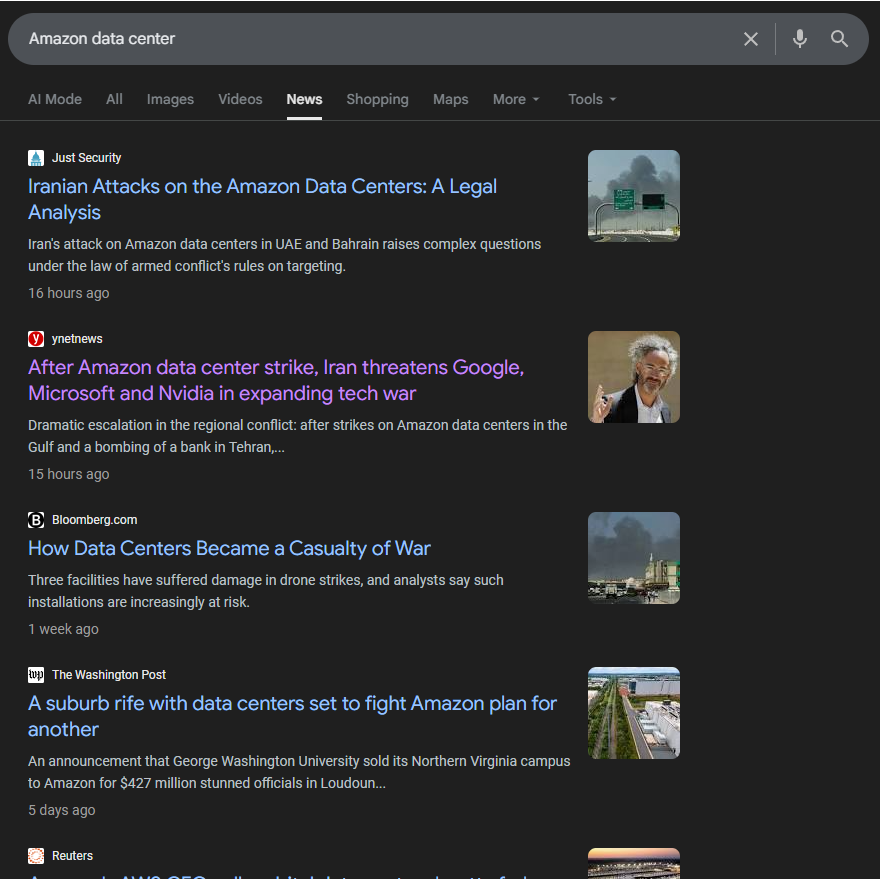Open 'After Amazon data center strike' ynetnews article
The width and height of the screenshot is (880, 879).
point(276,381)
